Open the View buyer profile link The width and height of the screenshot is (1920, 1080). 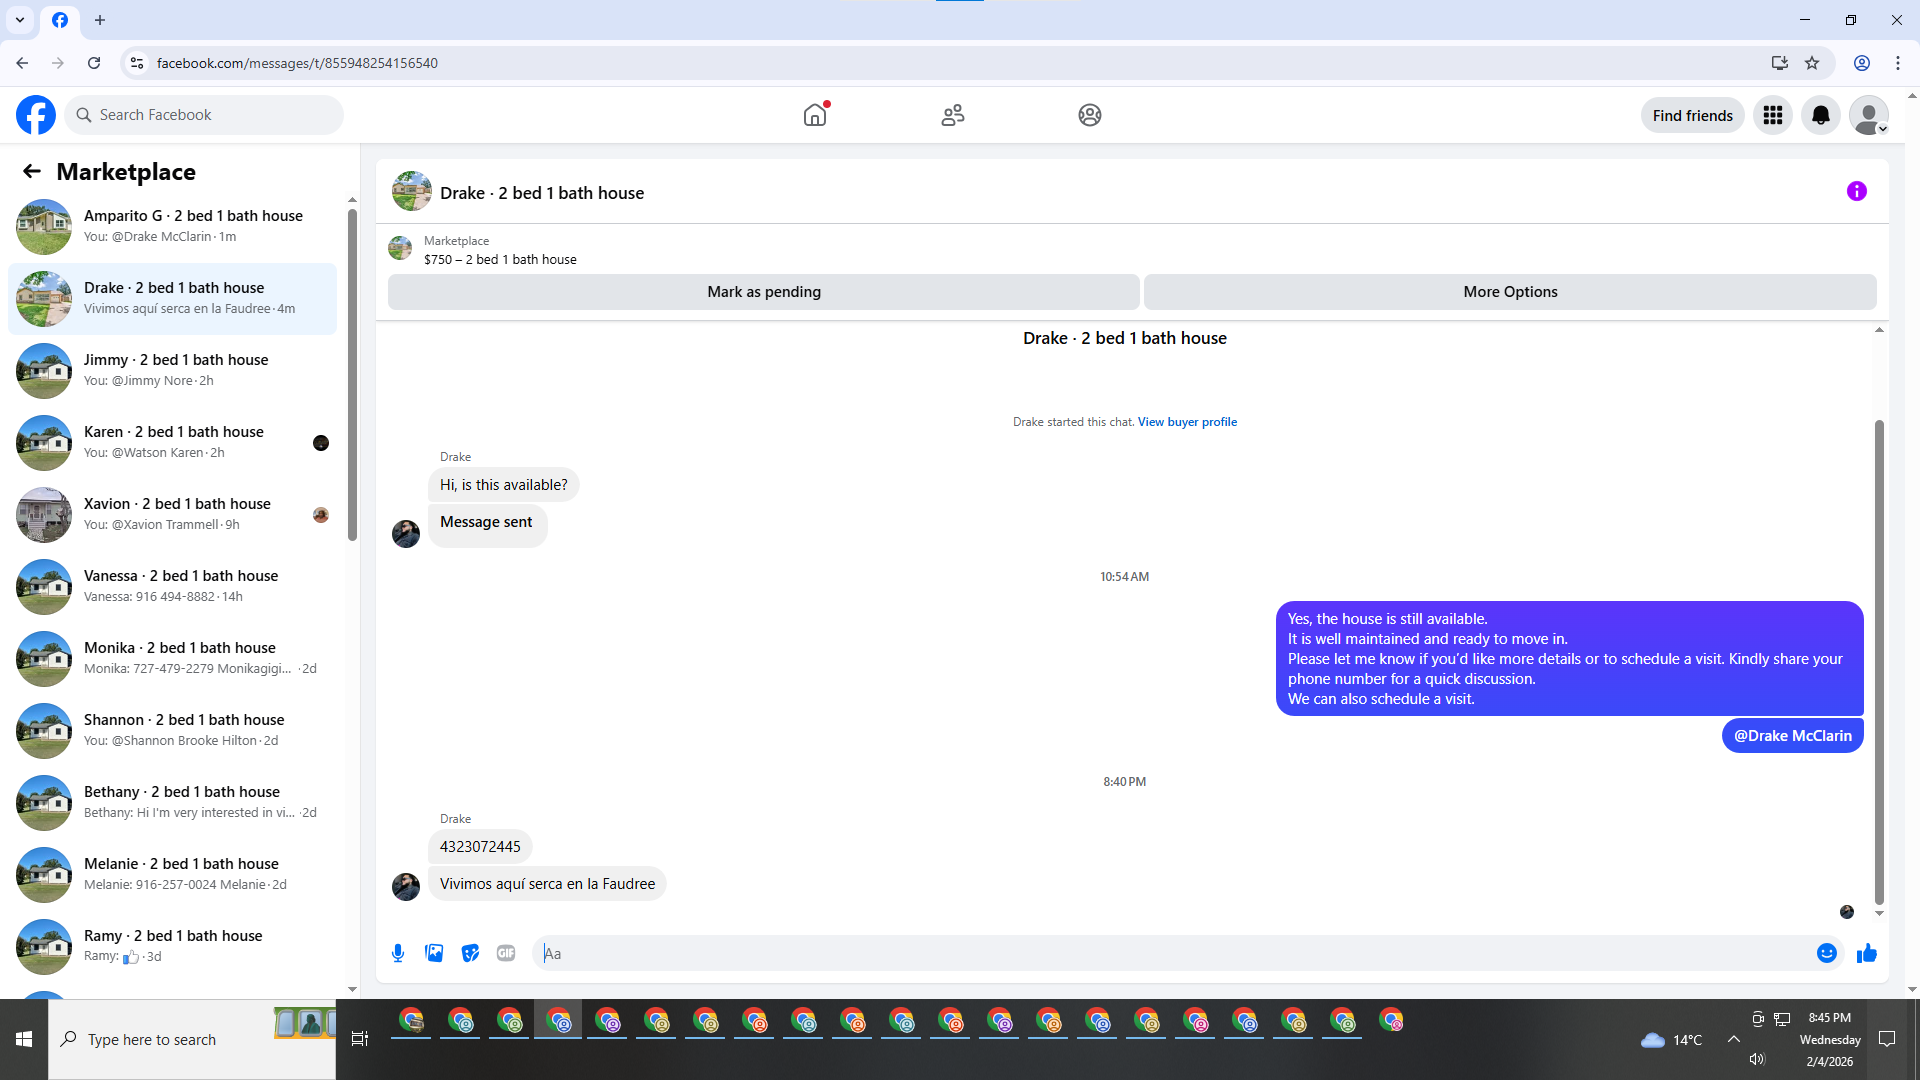1186,422
